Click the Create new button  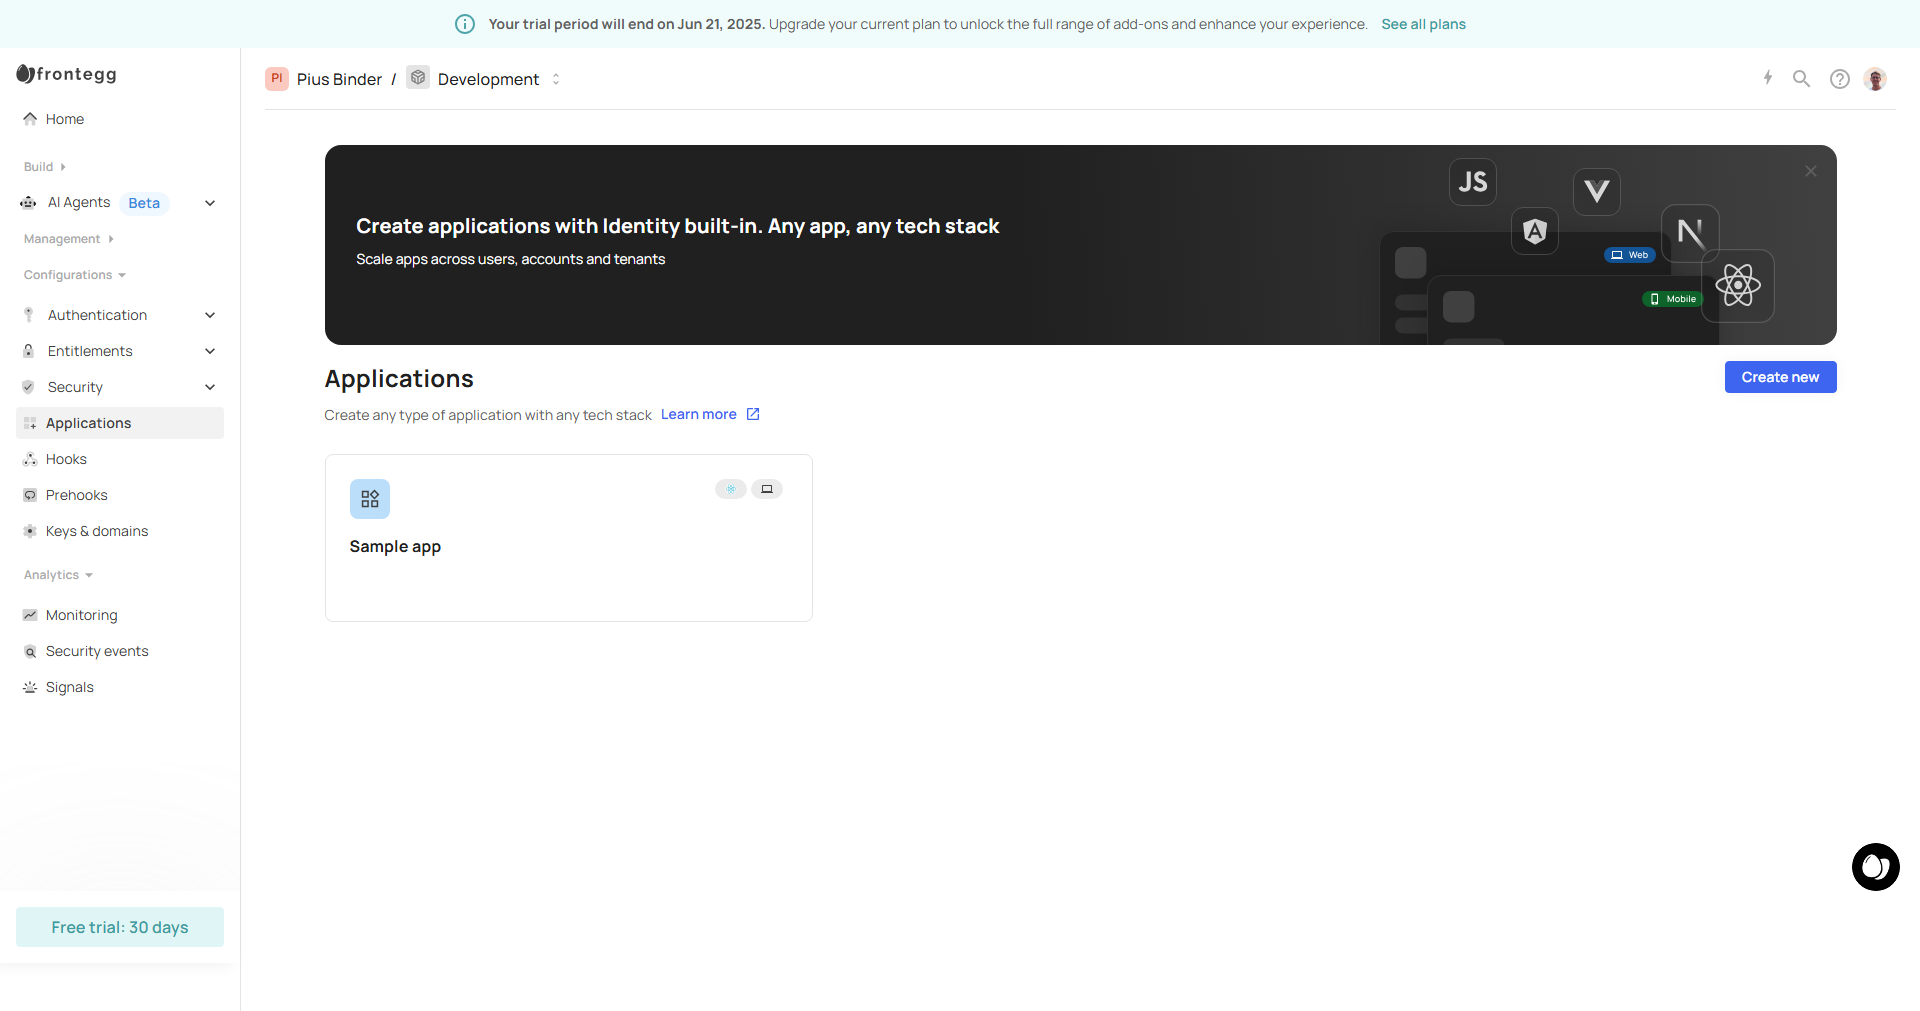[x=1780, y=377]
